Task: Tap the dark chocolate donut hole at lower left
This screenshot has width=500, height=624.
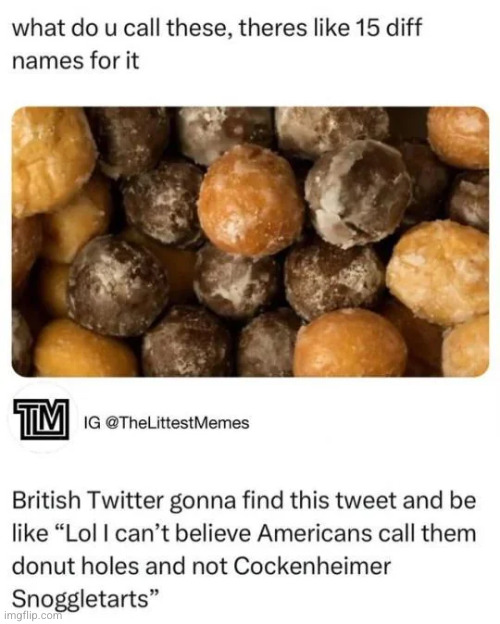Action: click(x=116, y=286)
